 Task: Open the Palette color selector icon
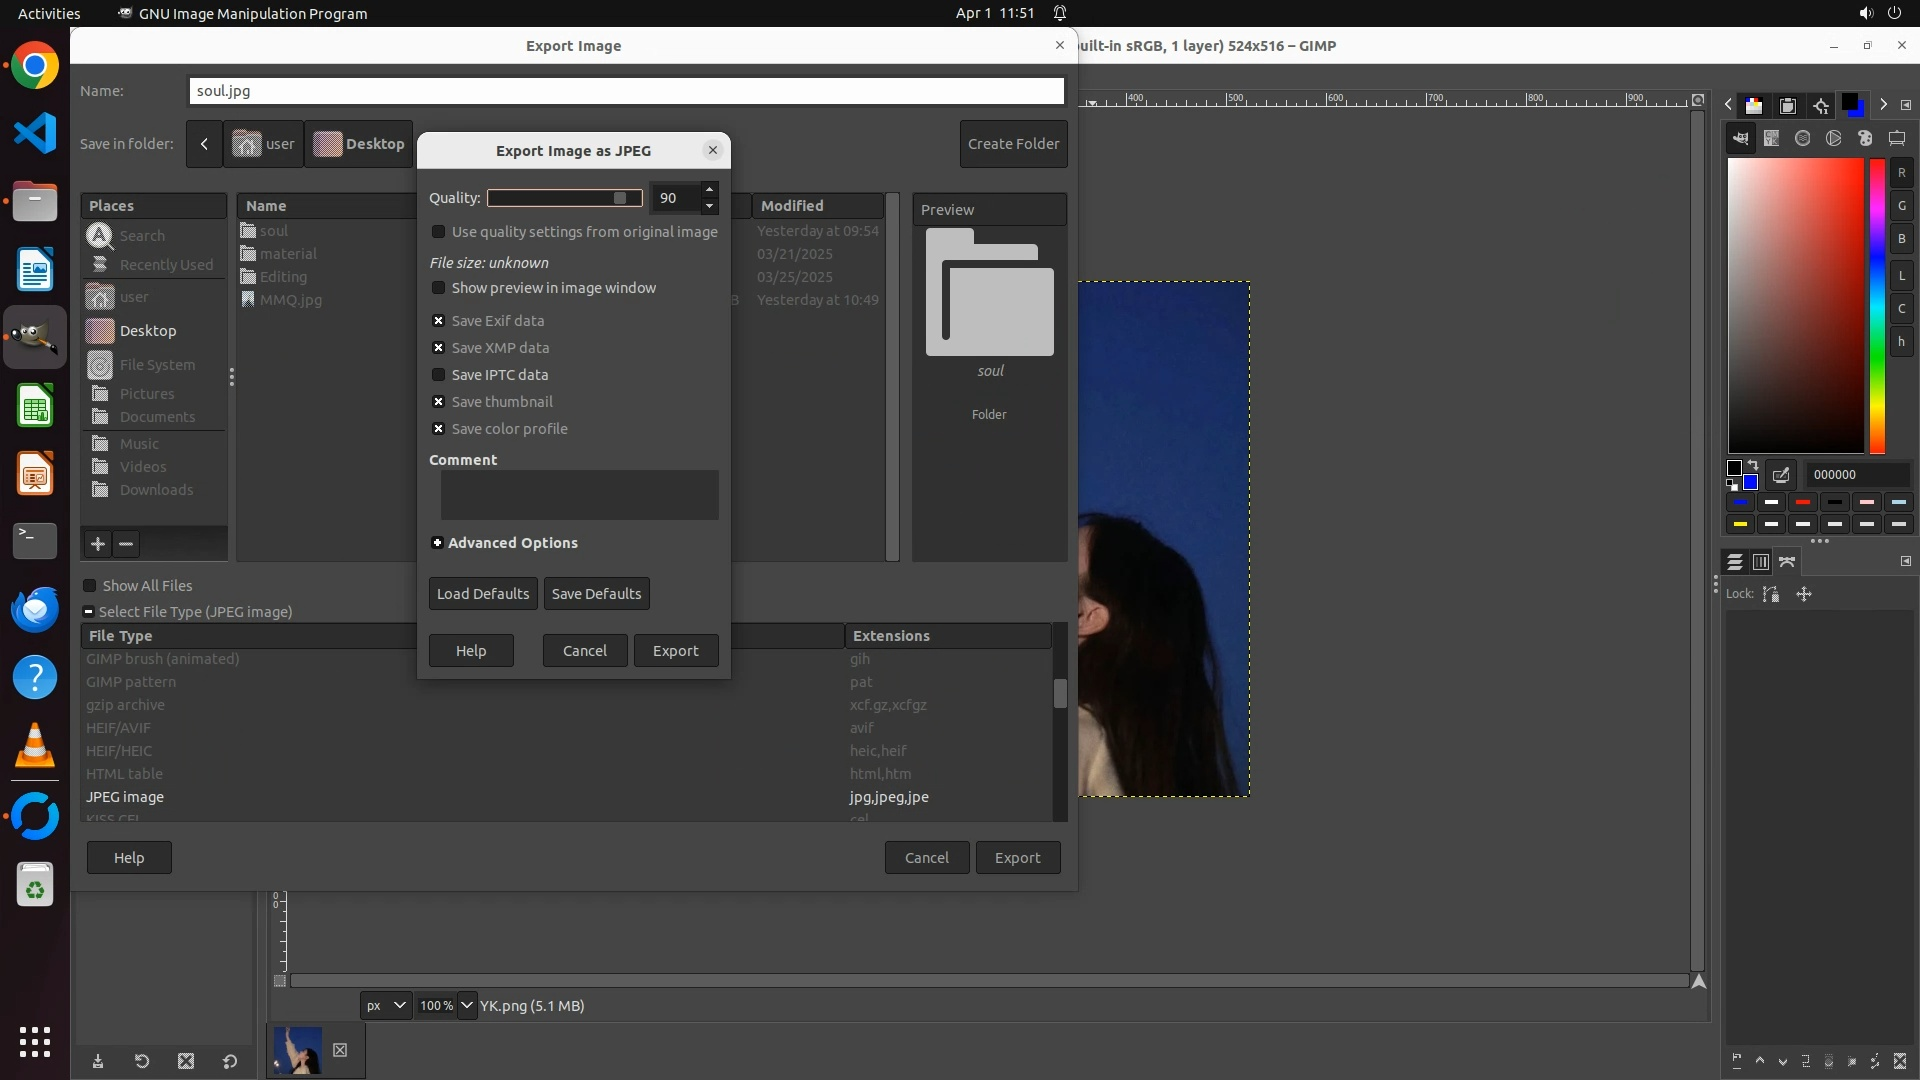tap(1865, 139)
